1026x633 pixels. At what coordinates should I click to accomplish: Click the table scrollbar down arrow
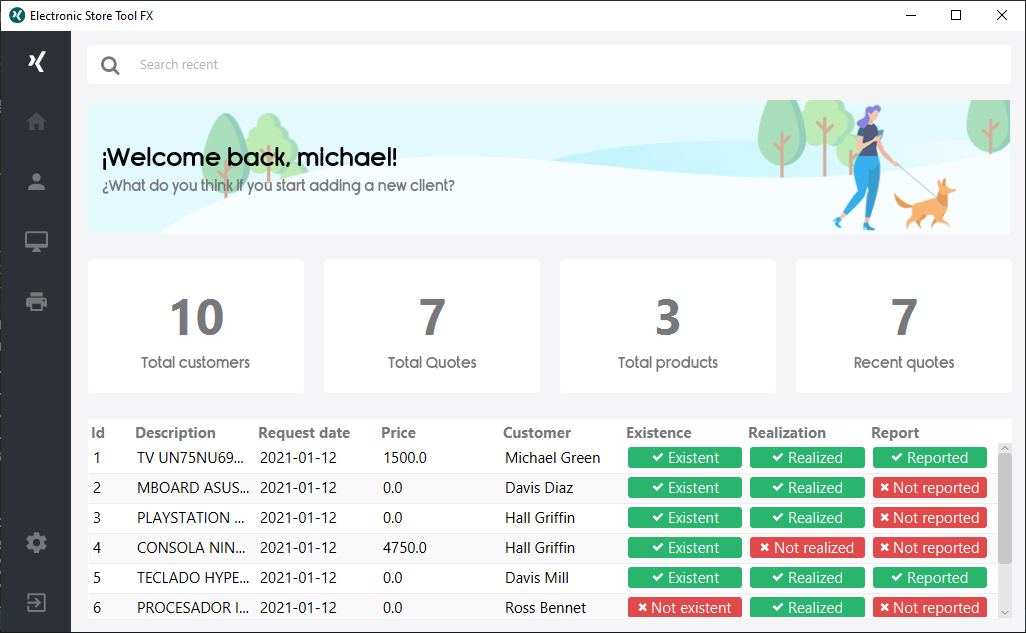pos(1005,612)
